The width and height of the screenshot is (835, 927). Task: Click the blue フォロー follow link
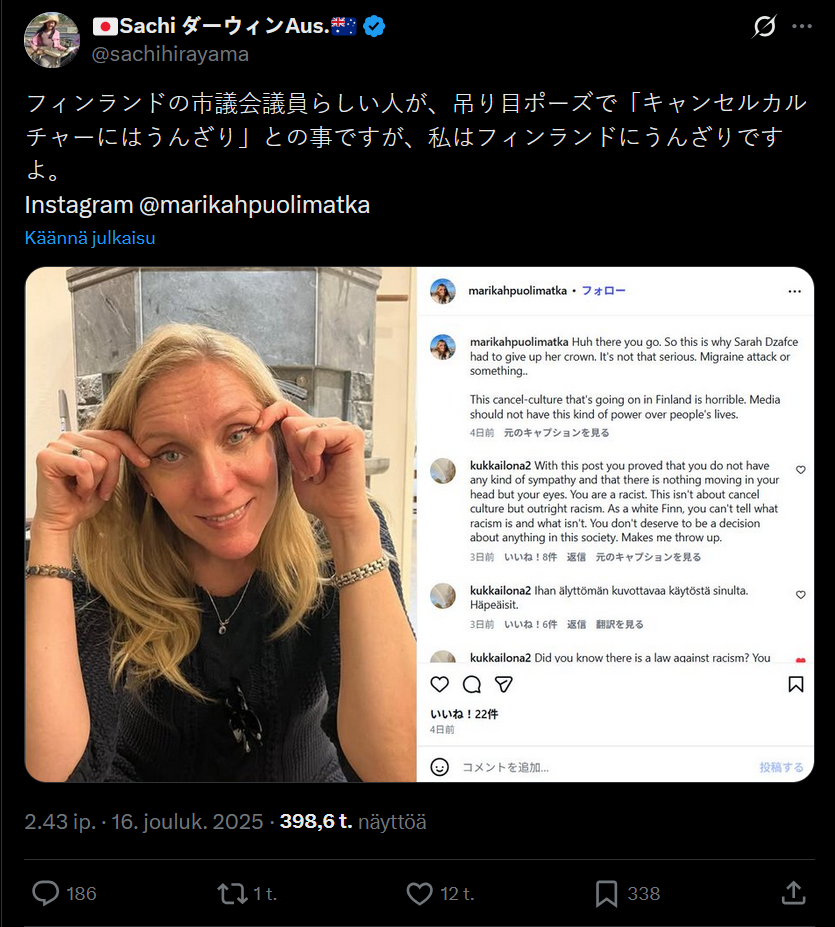(603, 290)
